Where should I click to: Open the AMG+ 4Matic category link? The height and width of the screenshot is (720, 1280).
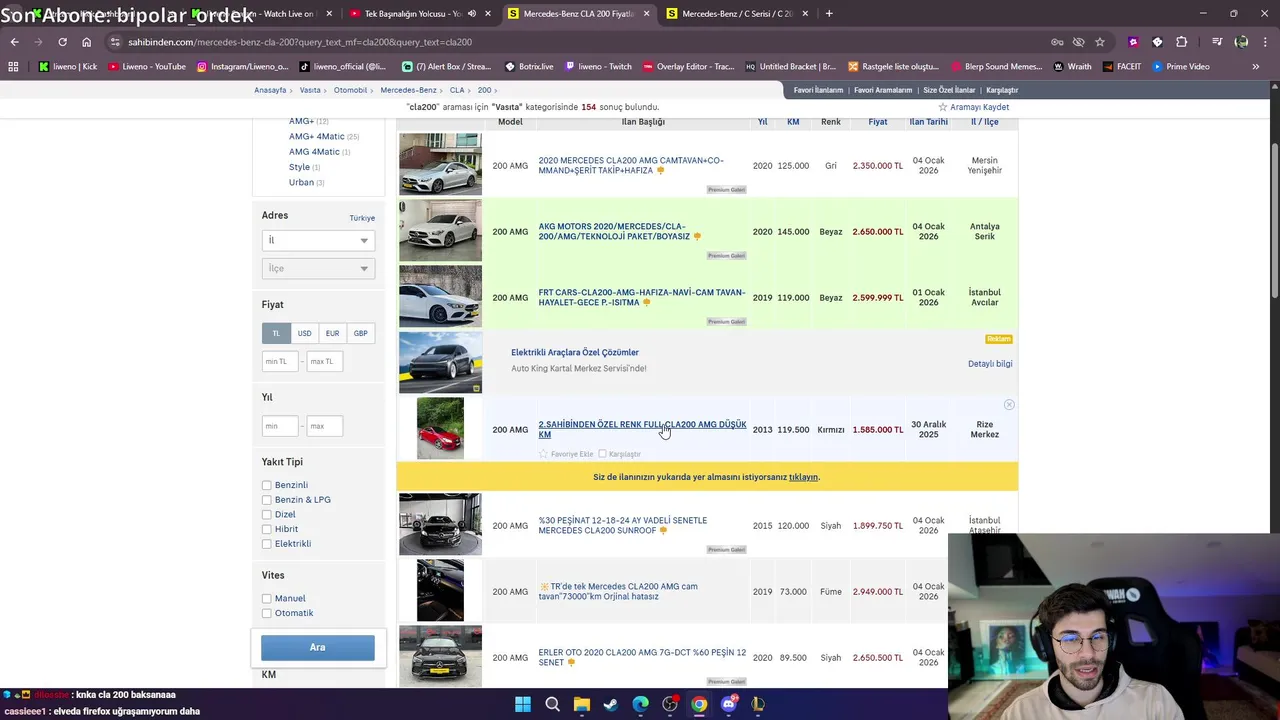(x=317, y=136)
